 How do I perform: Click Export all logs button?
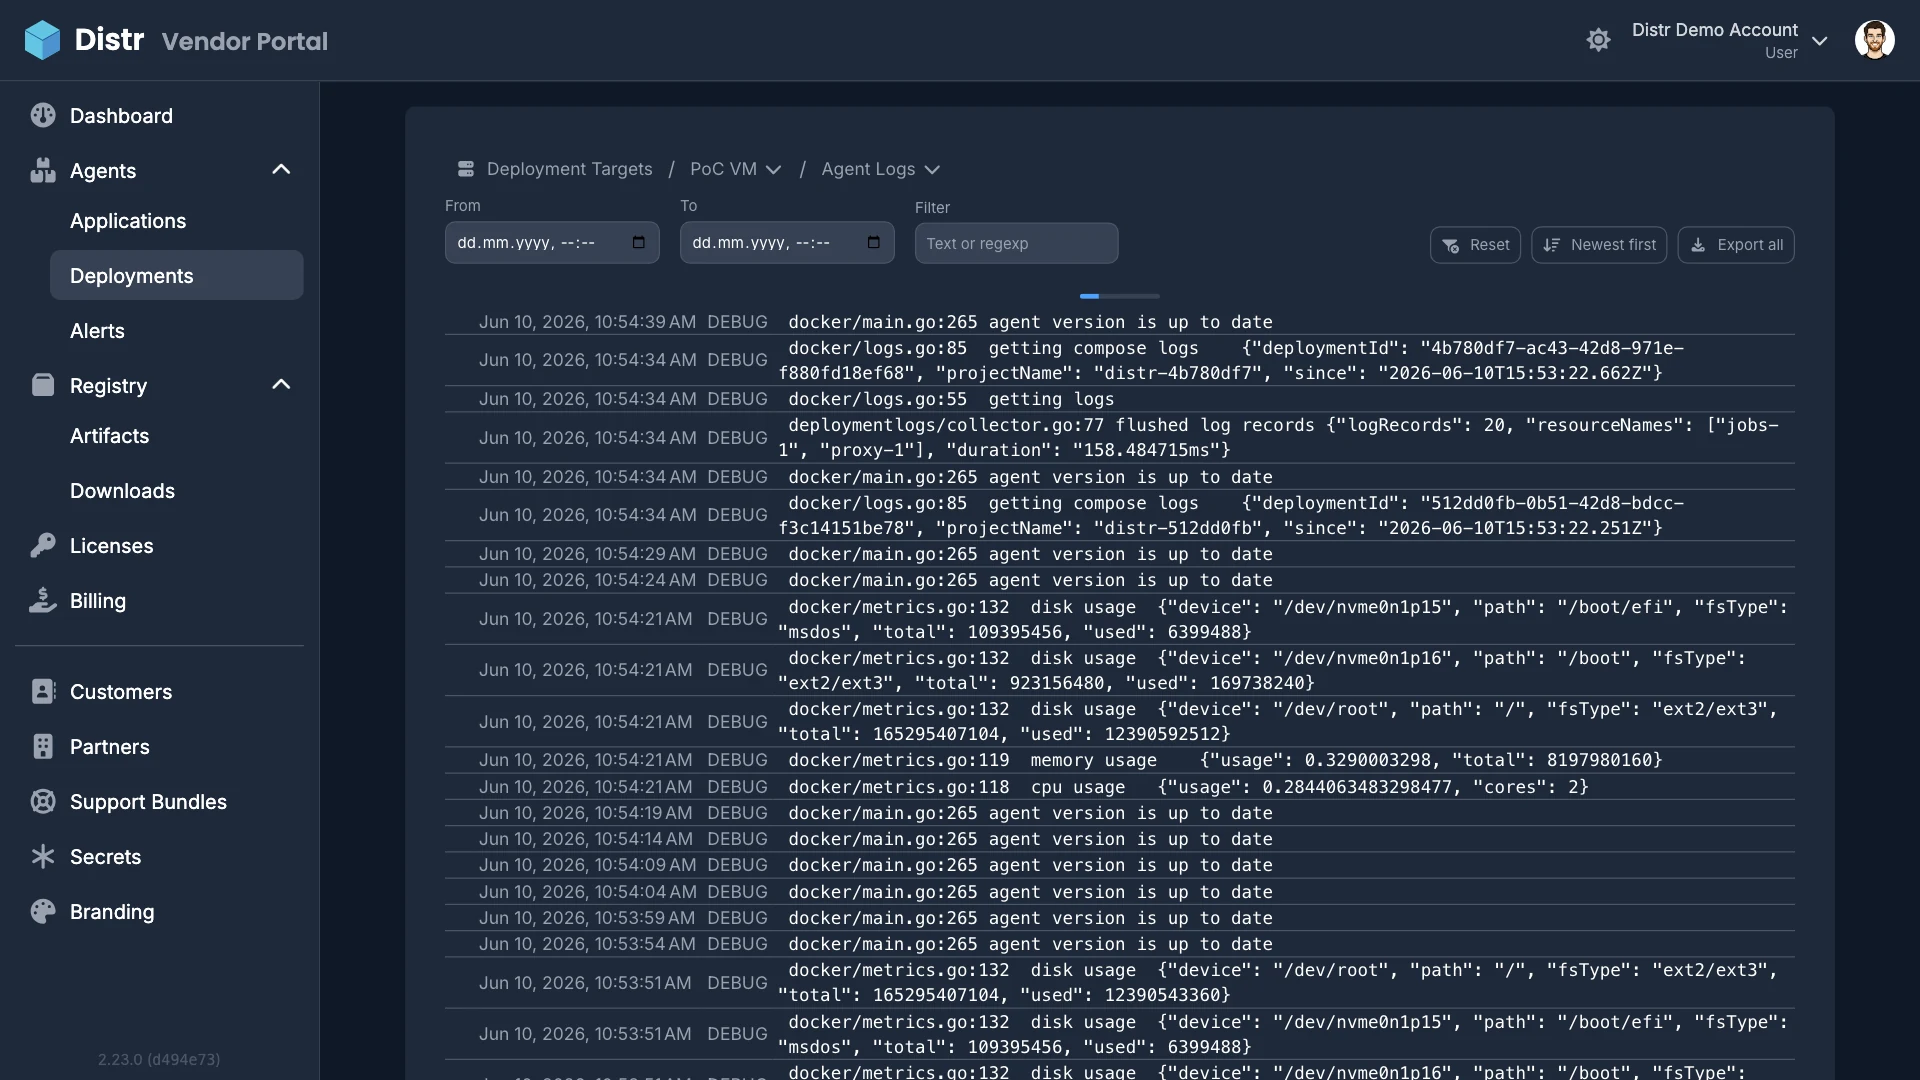[x=1736, y=245]
